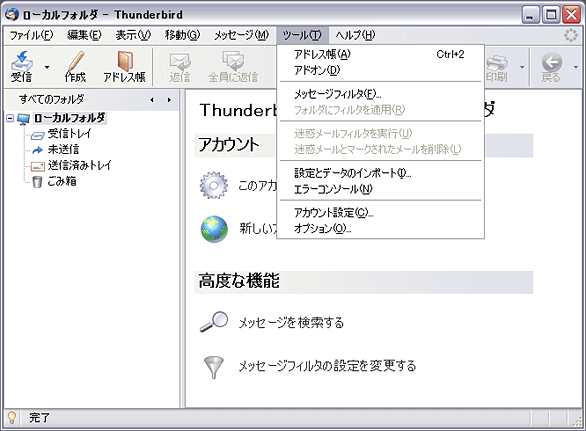Image resolution: width=586 pixels, height=431 pixels.
Task: Open the メッセージ(M) menu
Action: [x=241, y=35]
